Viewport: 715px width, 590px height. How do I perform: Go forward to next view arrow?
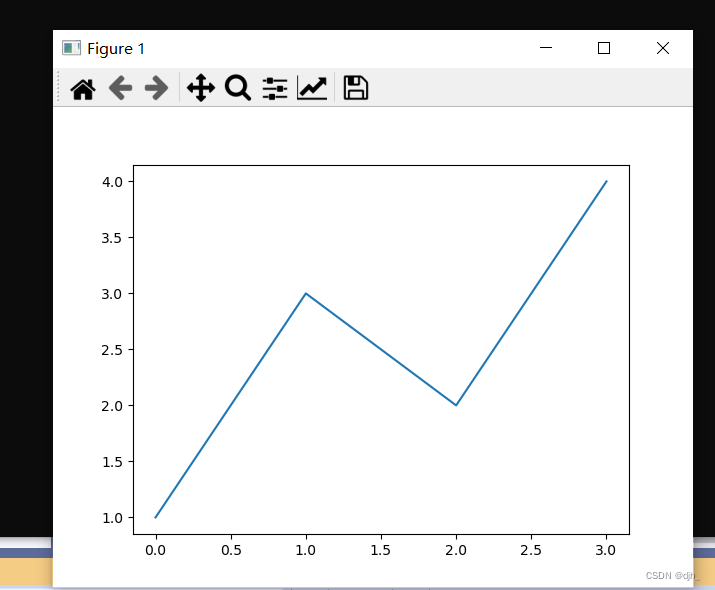156,88
